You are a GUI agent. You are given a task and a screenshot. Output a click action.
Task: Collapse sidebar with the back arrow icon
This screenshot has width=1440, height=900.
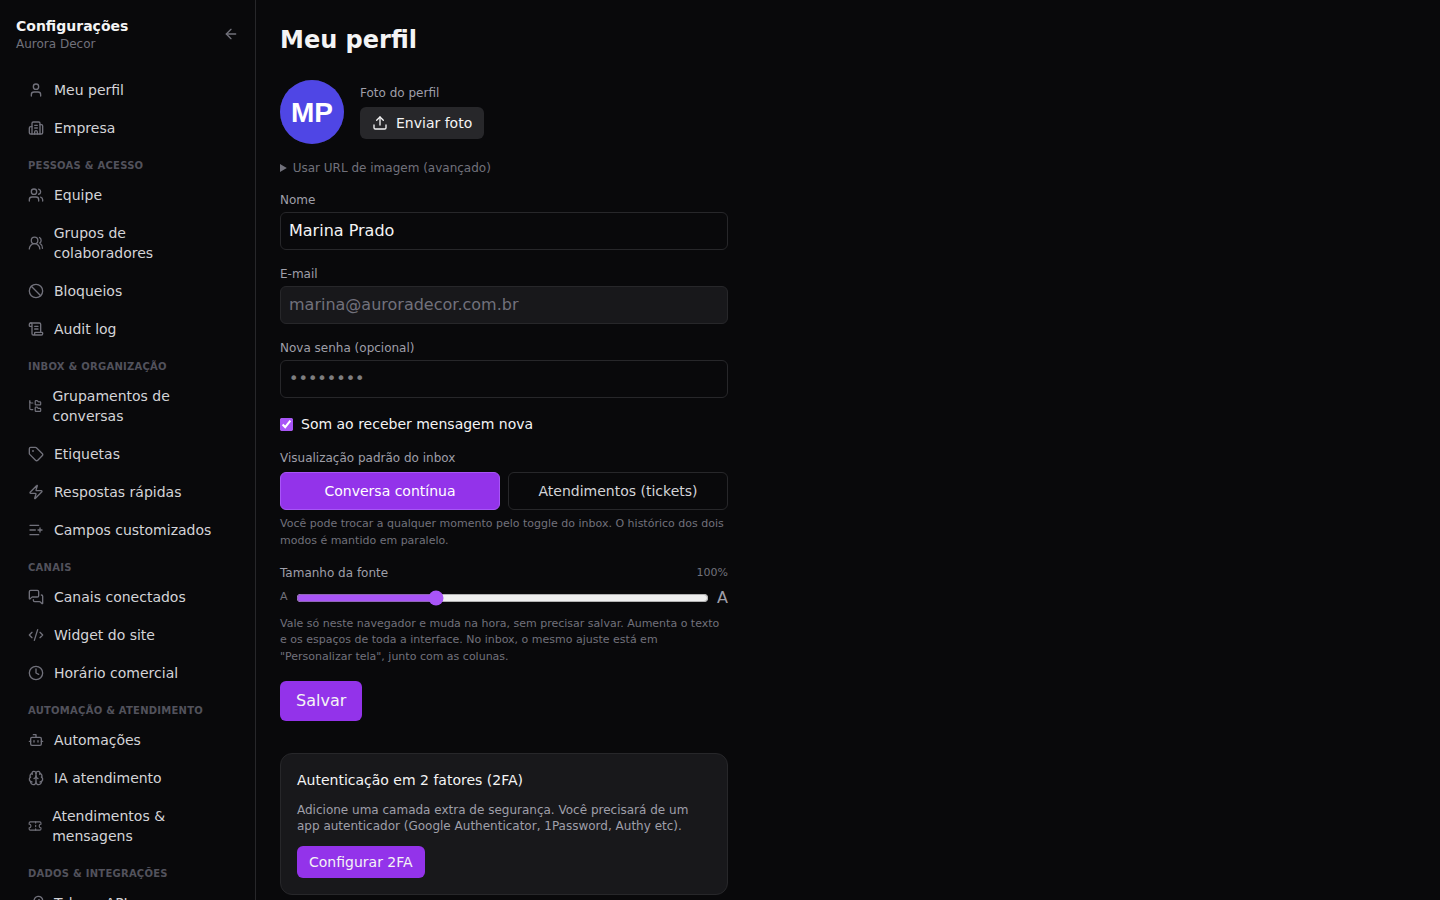tap(231, 34)
